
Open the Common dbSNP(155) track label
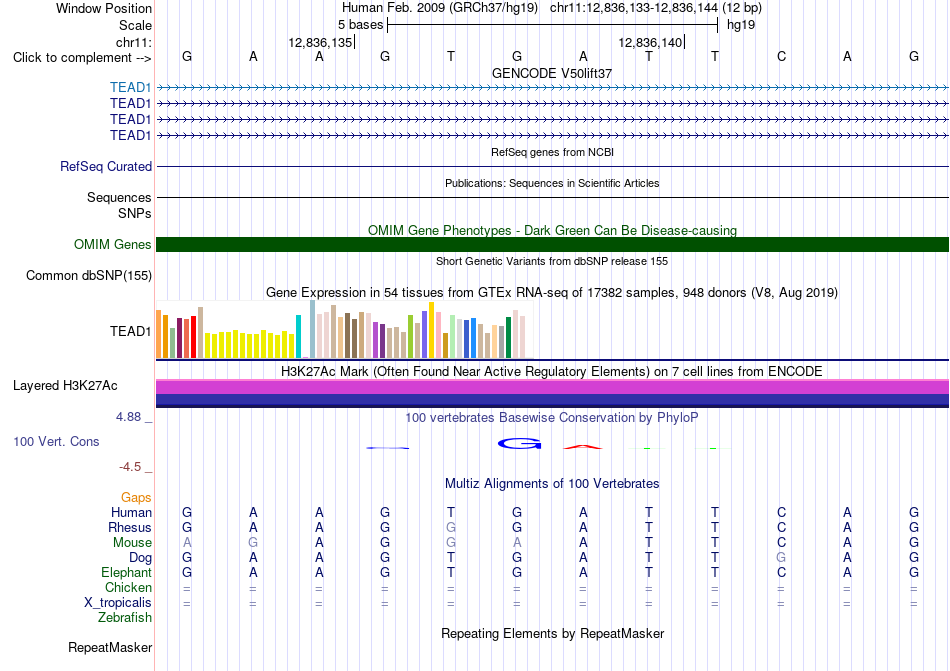tap(89, 276)
